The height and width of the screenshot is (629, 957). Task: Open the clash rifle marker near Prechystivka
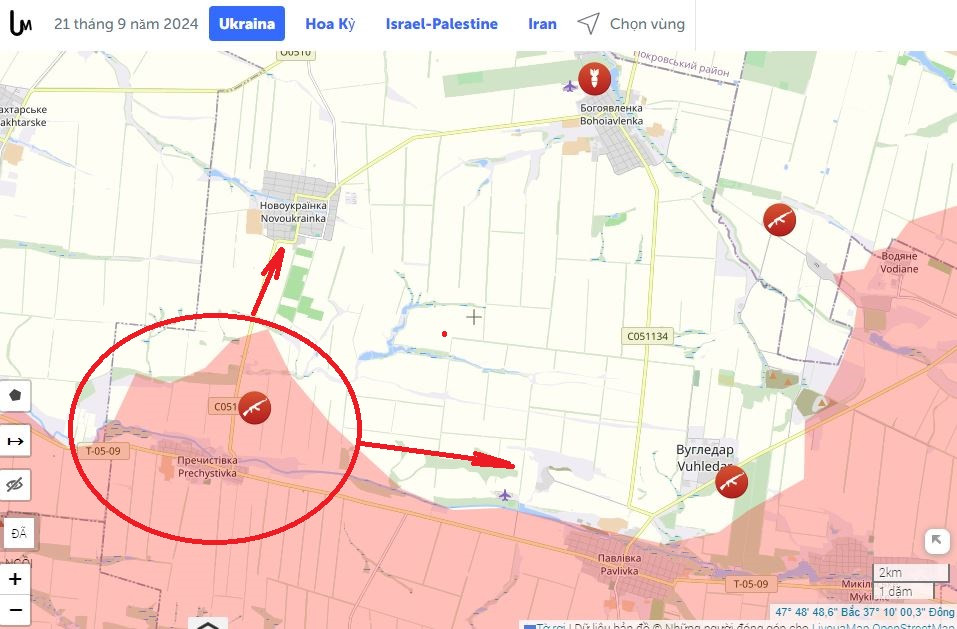[x=254, y=408]
